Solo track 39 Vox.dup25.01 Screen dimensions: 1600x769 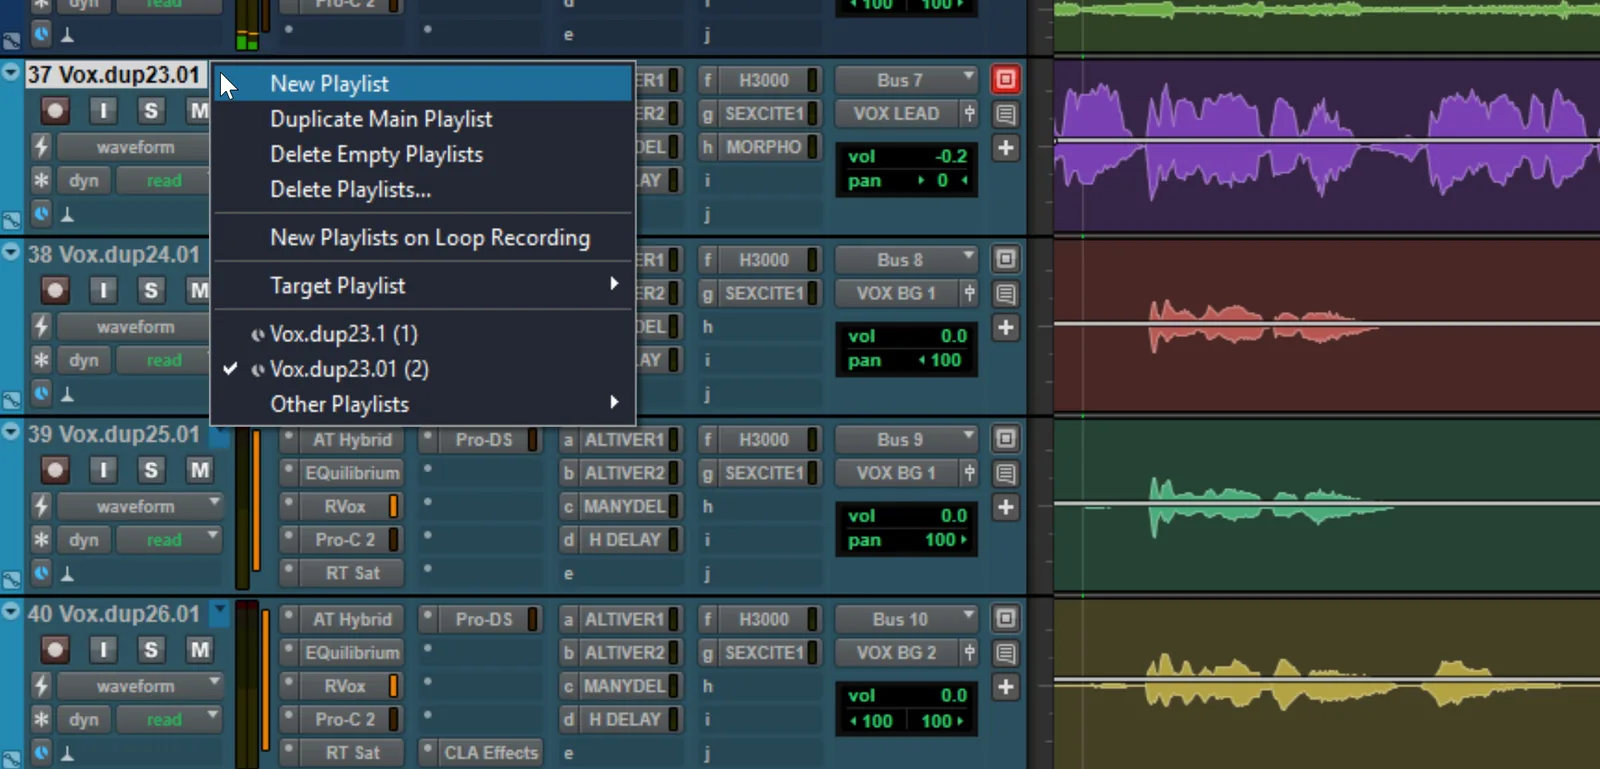pyautogui.click(x=151, y=470)
